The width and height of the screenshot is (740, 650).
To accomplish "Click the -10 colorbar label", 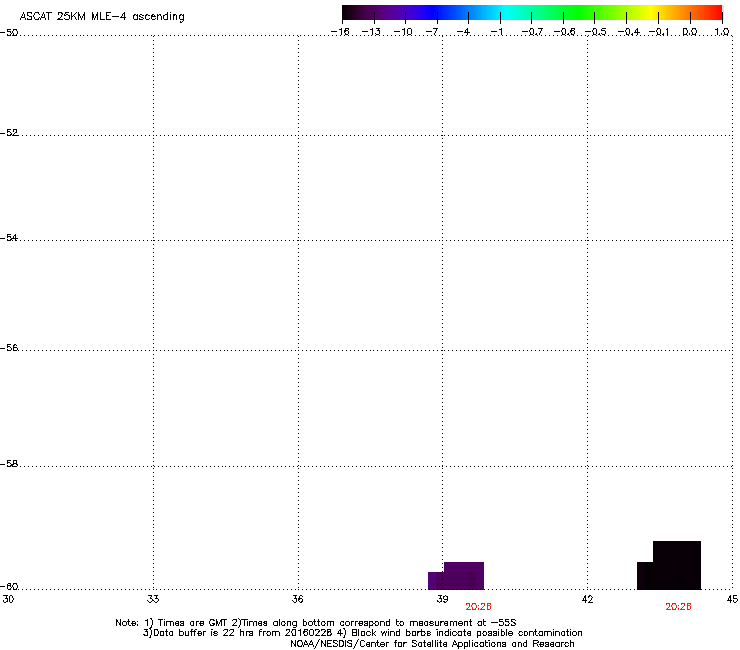I will tap(403, 32).
